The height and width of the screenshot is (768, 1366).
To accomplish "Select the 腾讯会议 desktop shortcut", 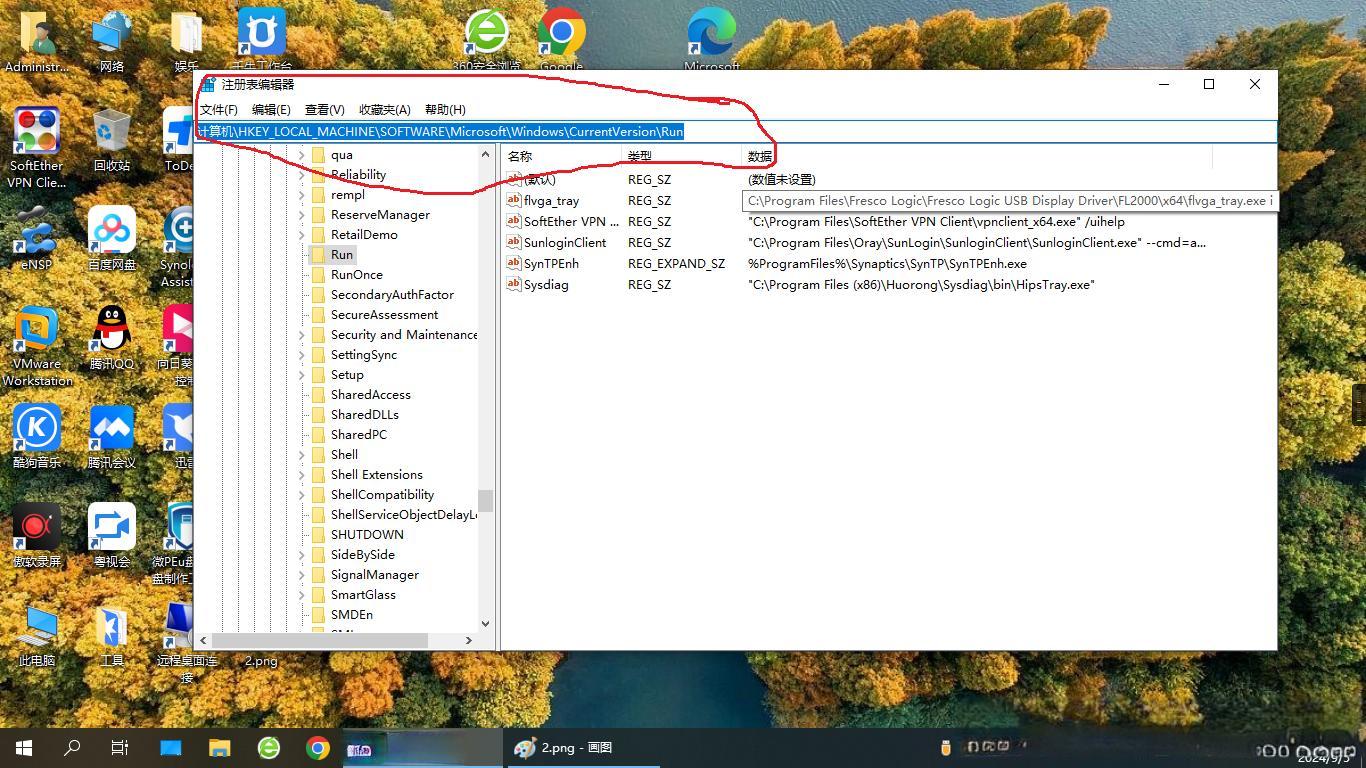I will [x=112, y=436].
